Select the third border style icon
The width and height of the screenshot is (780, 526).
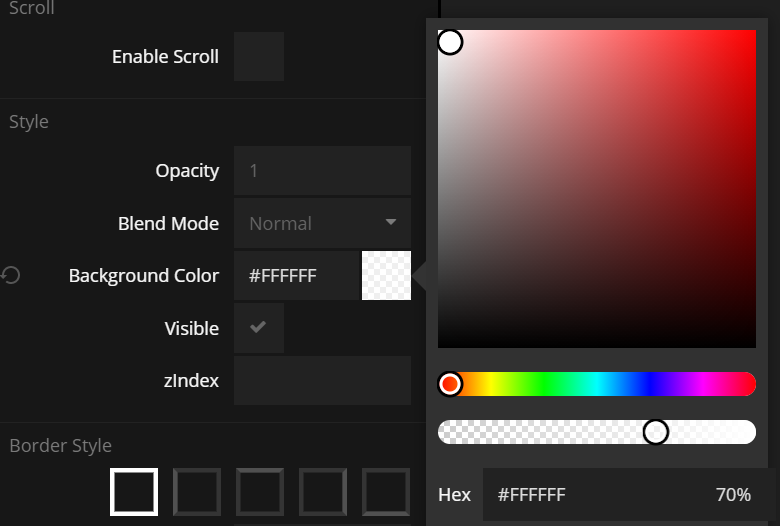(x=260, y=492)
